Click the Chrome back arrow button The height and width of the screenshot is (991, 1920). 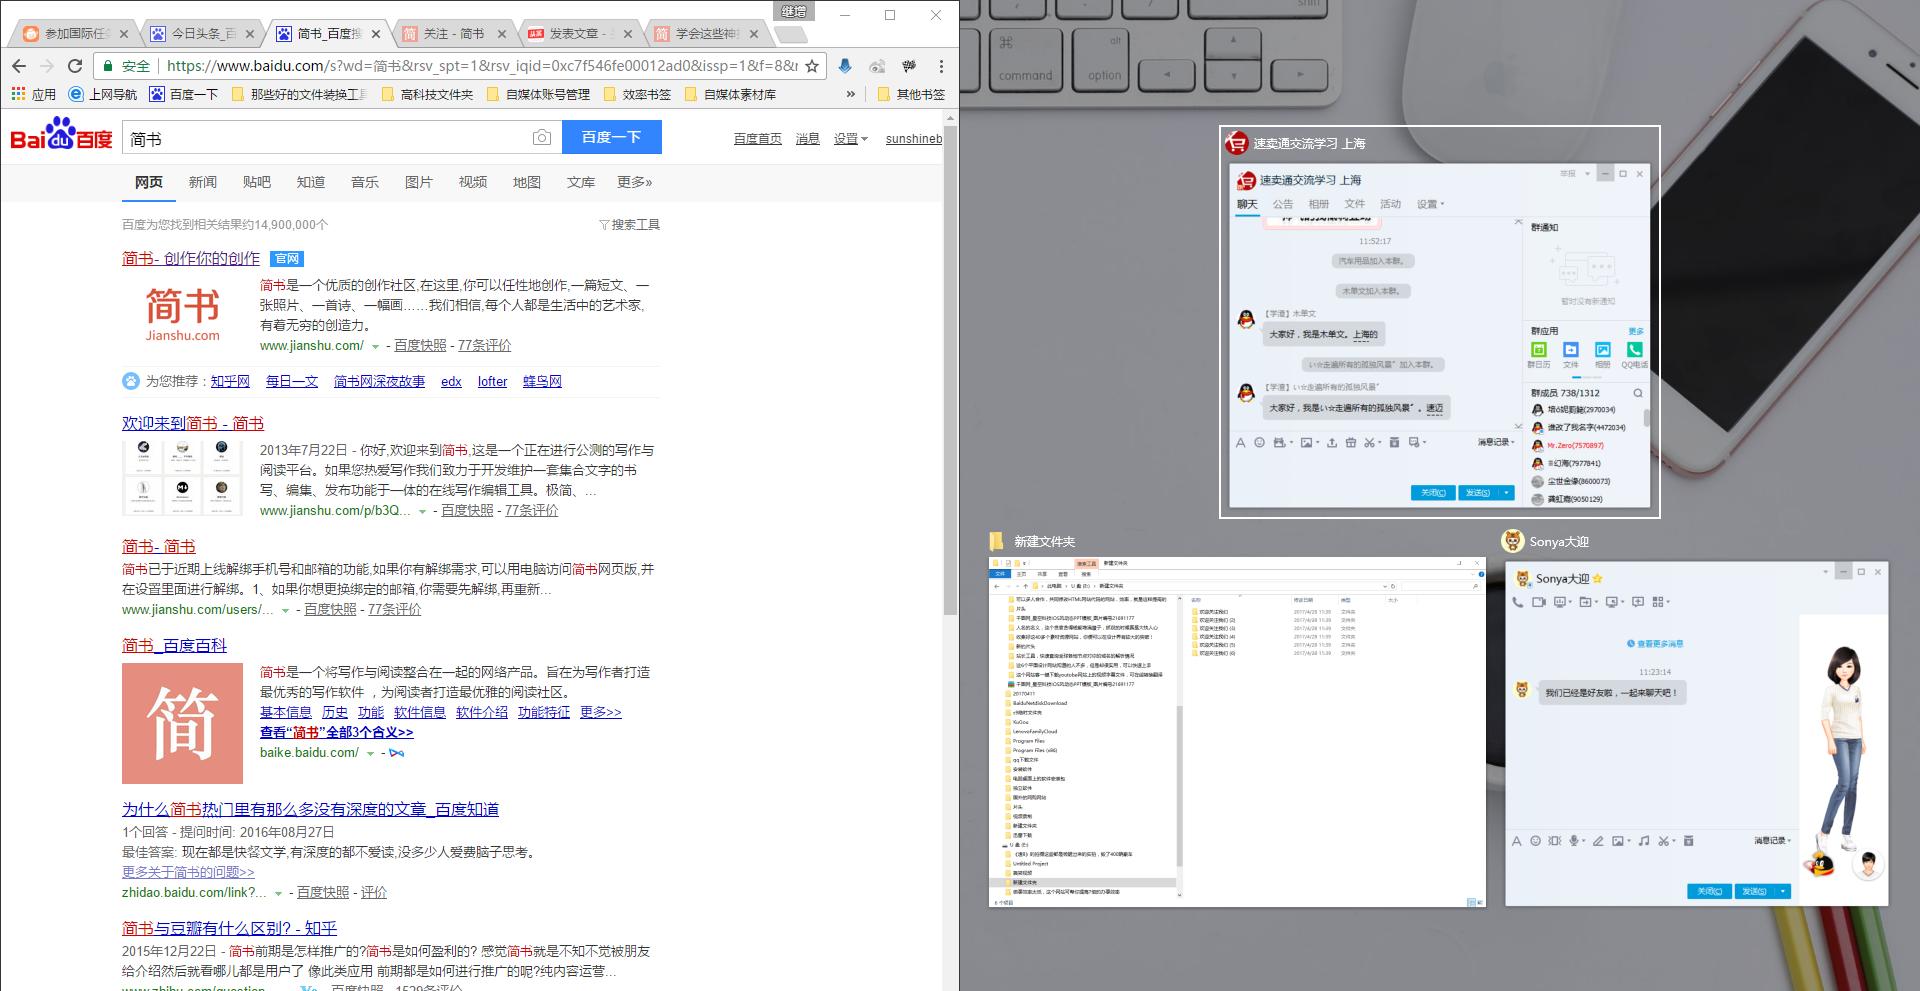tap(19, 66)
